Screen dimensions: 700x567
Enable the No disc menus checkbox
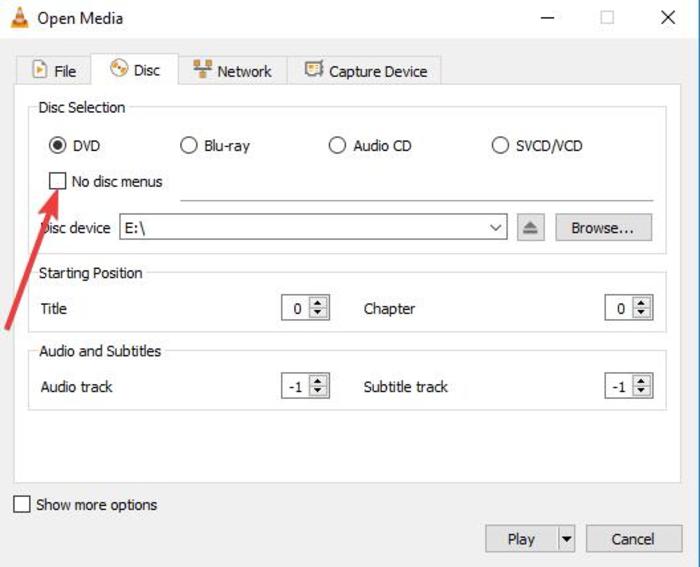(x=58, y=181)
